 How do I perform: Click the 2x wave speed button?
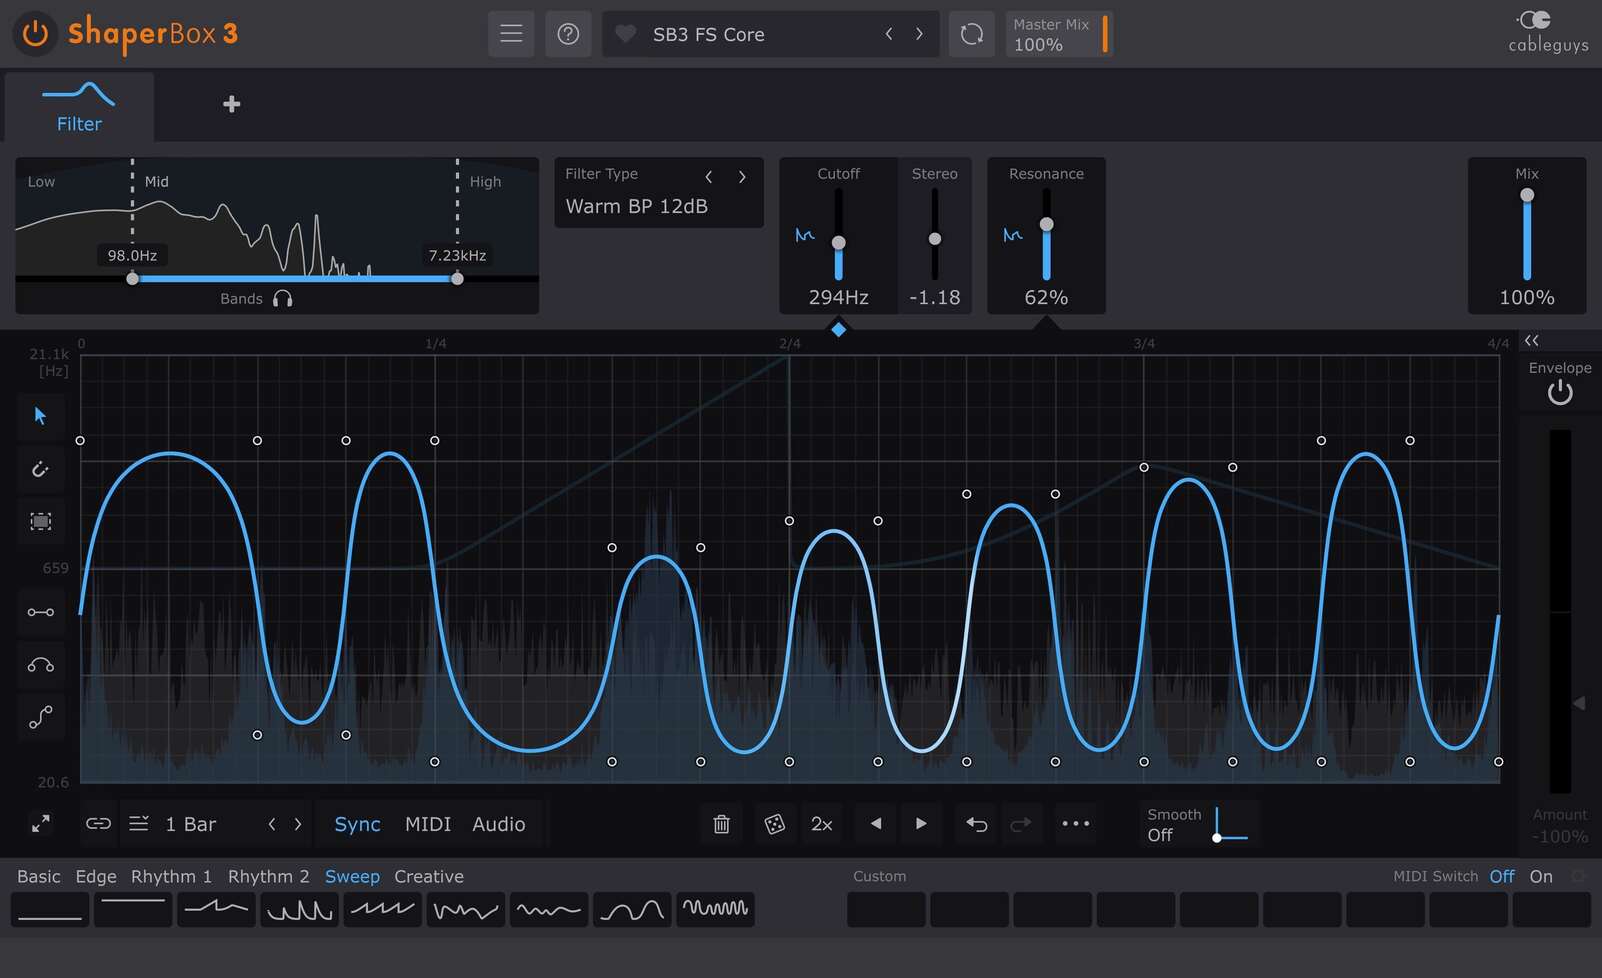[x=821, y=824]
